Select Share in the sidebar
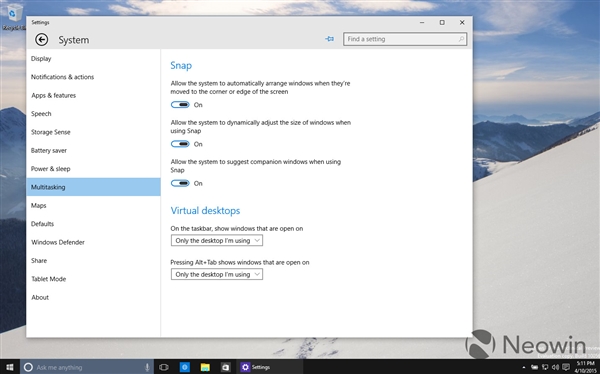 coord(93,261)
